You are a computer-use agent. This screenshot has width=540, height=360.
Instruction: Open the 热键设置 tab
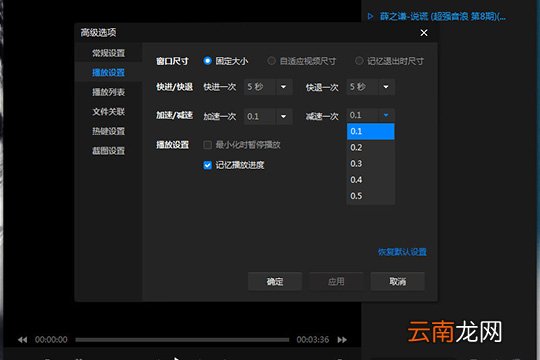coord(108,131)
